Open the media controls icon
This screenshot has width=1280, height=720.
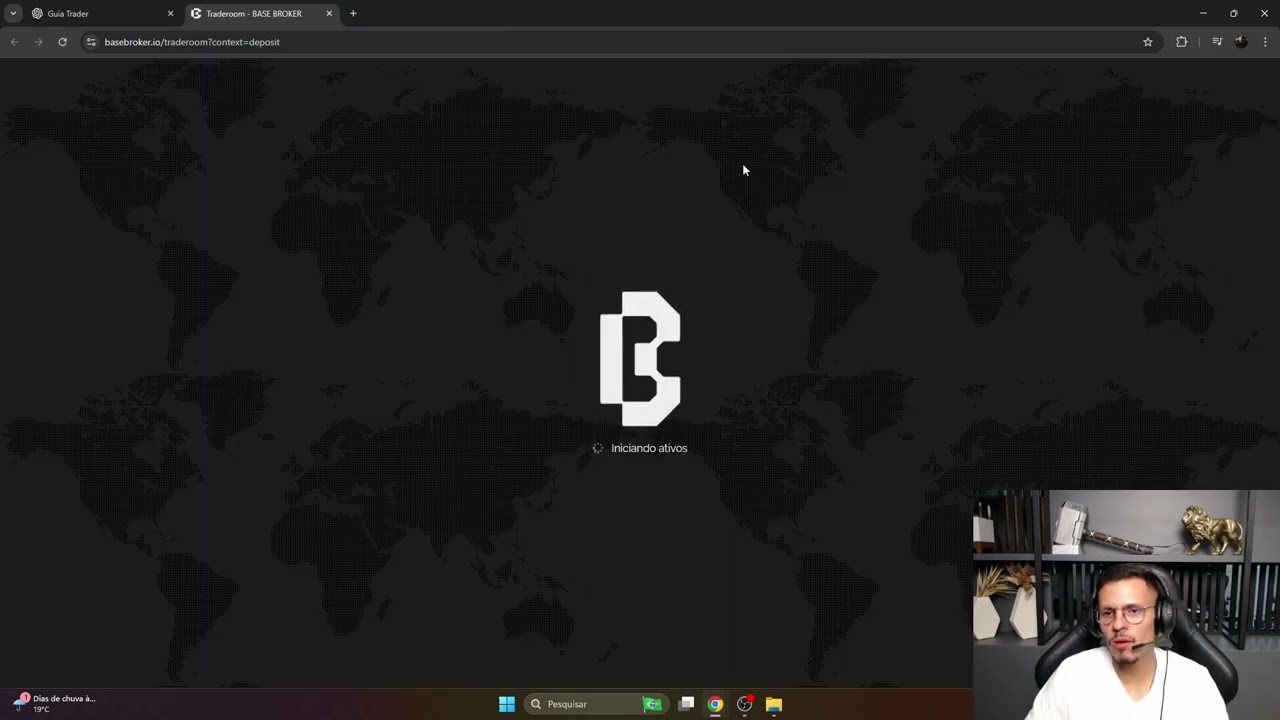pos(1217,42)
